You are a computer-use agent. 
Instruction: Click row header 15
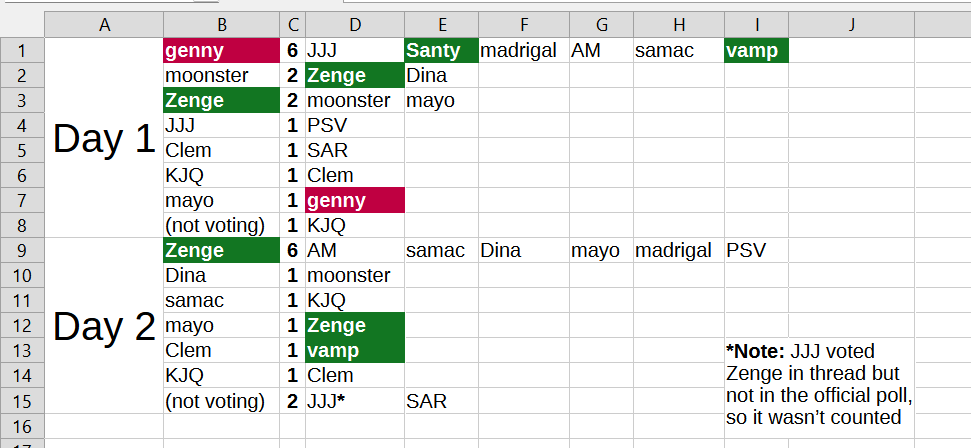click(22, 401)
